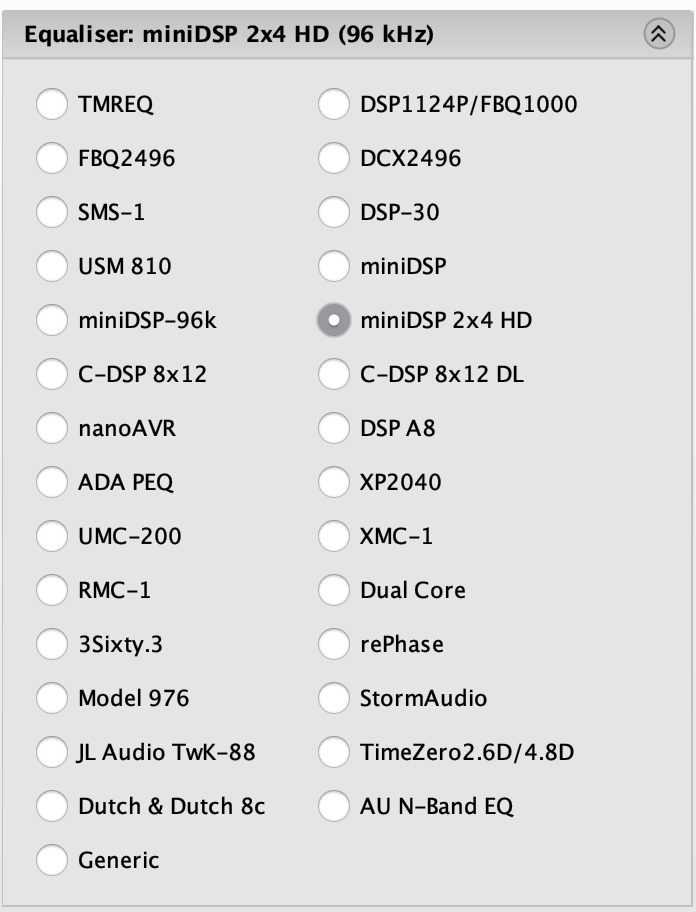696x912 pixels.
Task: Select the UMC-200 option
Action: [52, 536]
